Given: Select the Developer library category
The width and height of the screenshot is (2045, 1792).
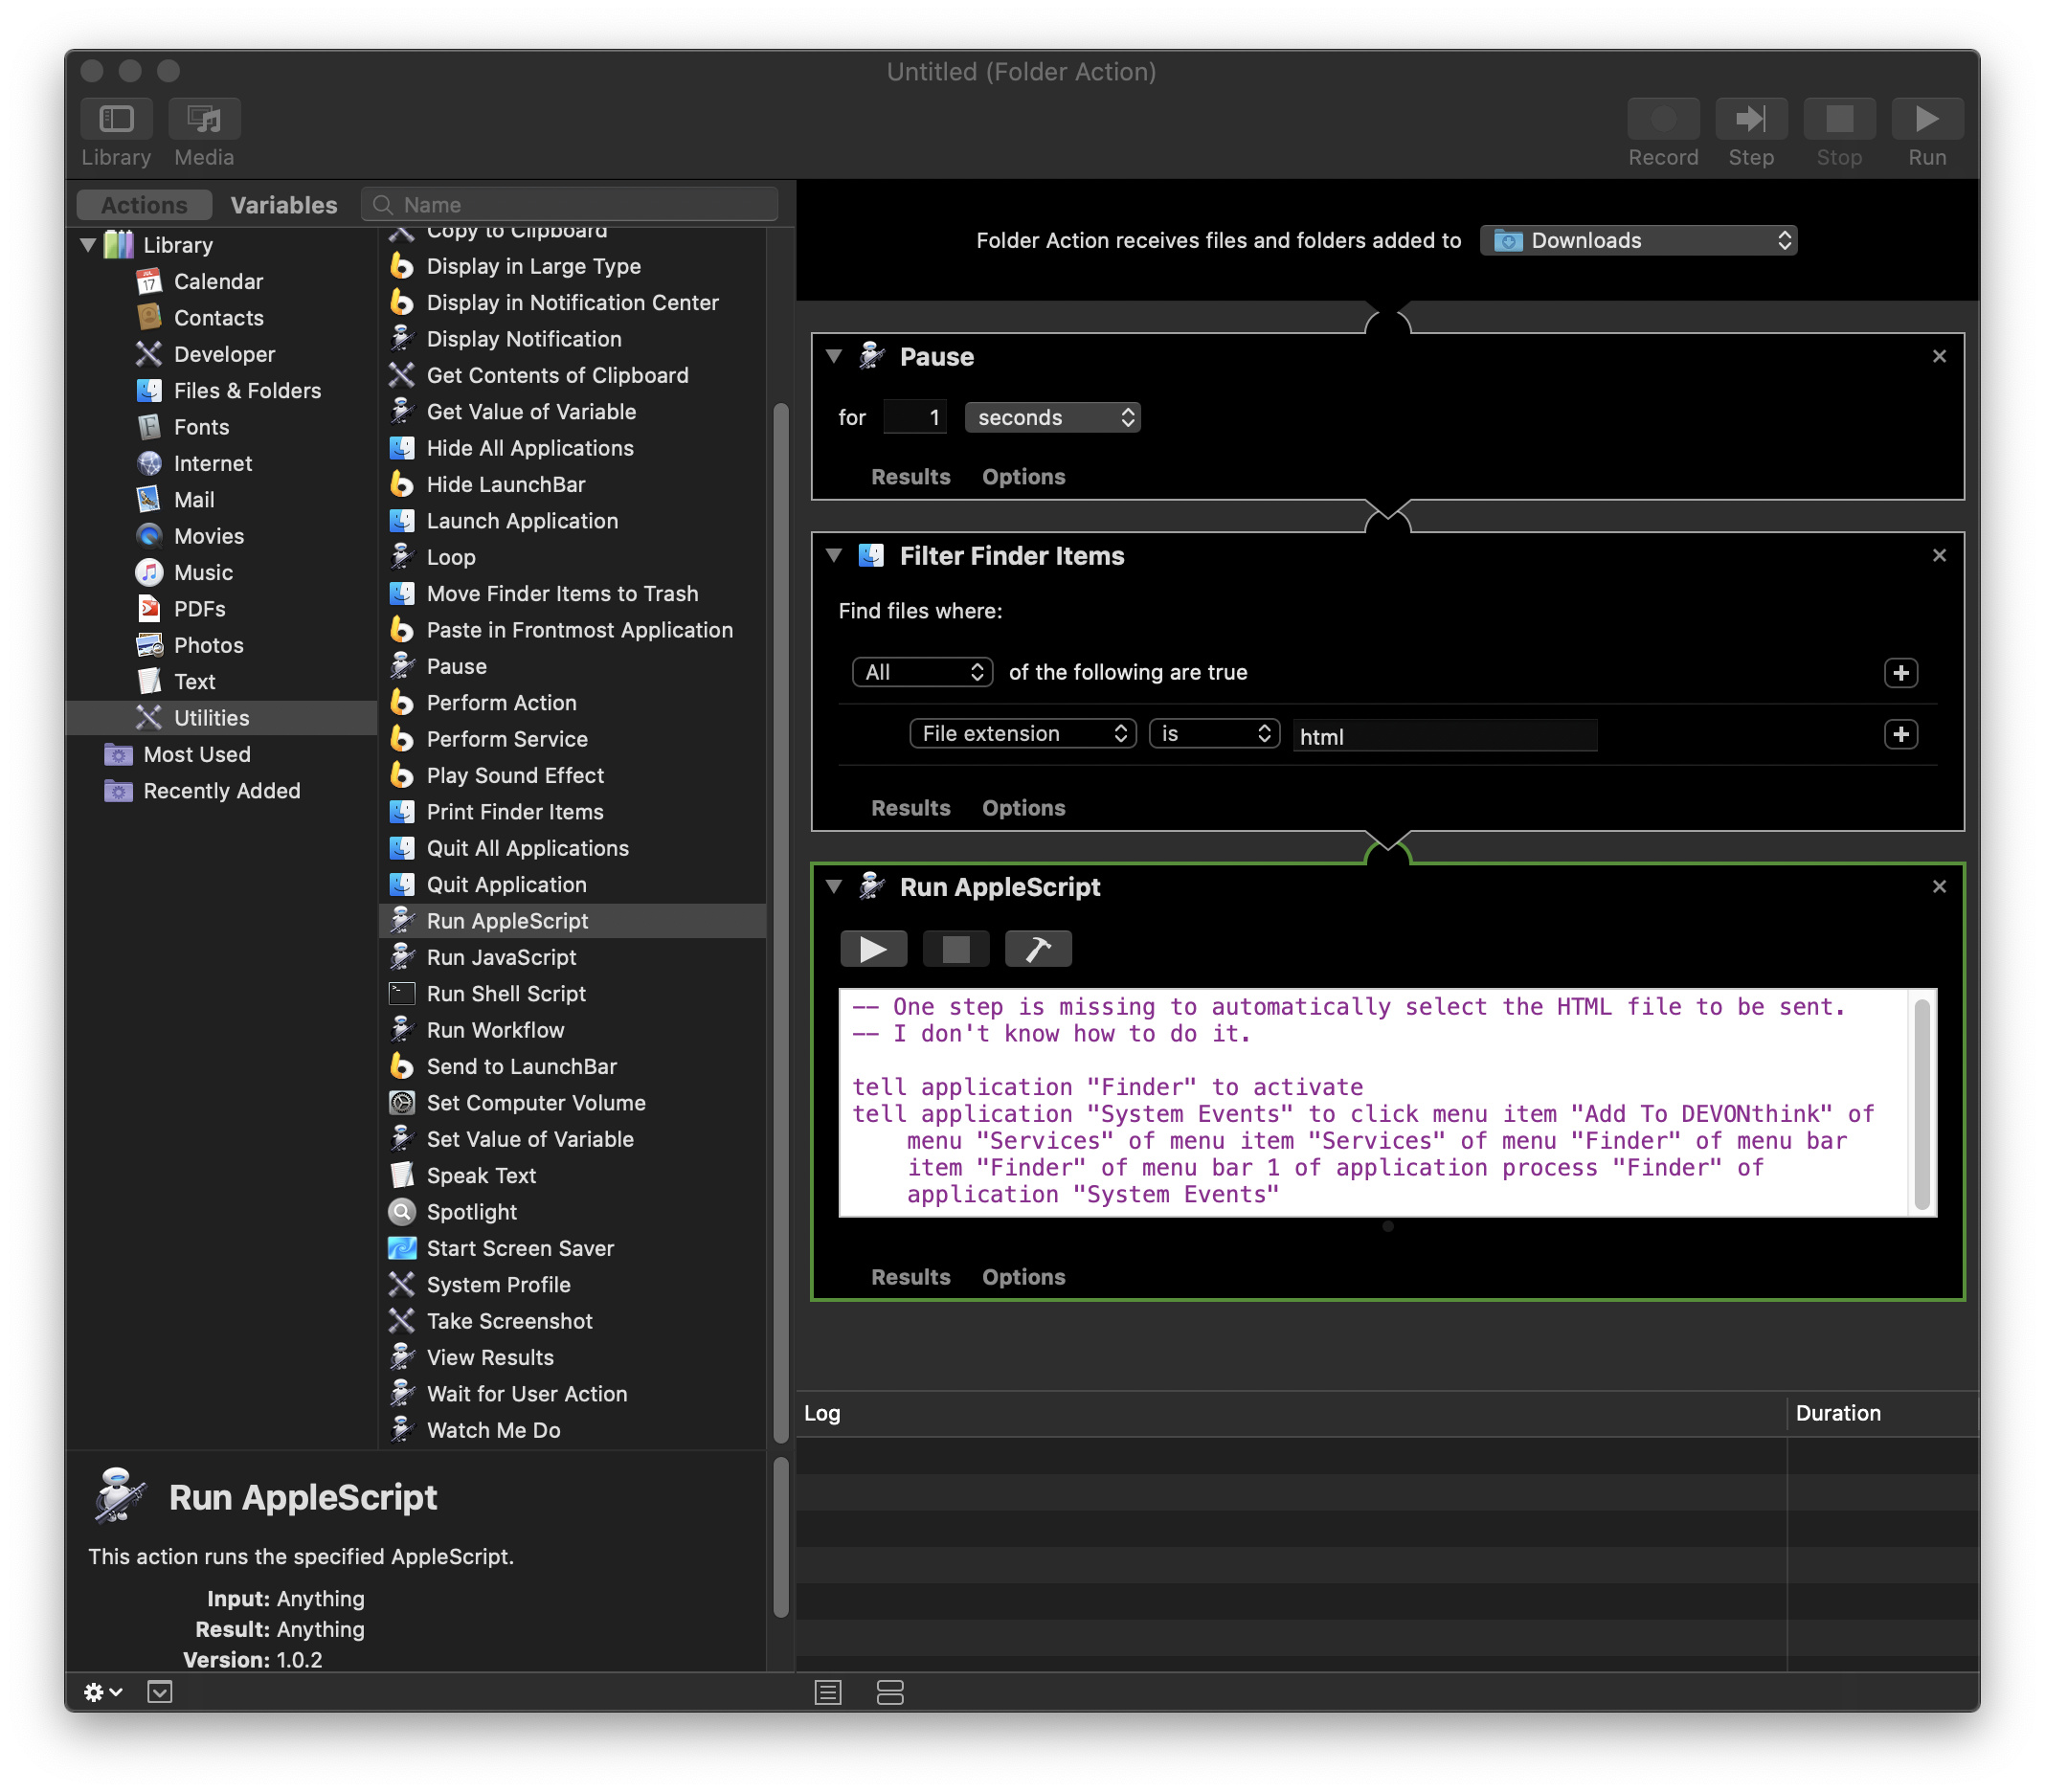Looking at the screenshot, I should (224, 354).
